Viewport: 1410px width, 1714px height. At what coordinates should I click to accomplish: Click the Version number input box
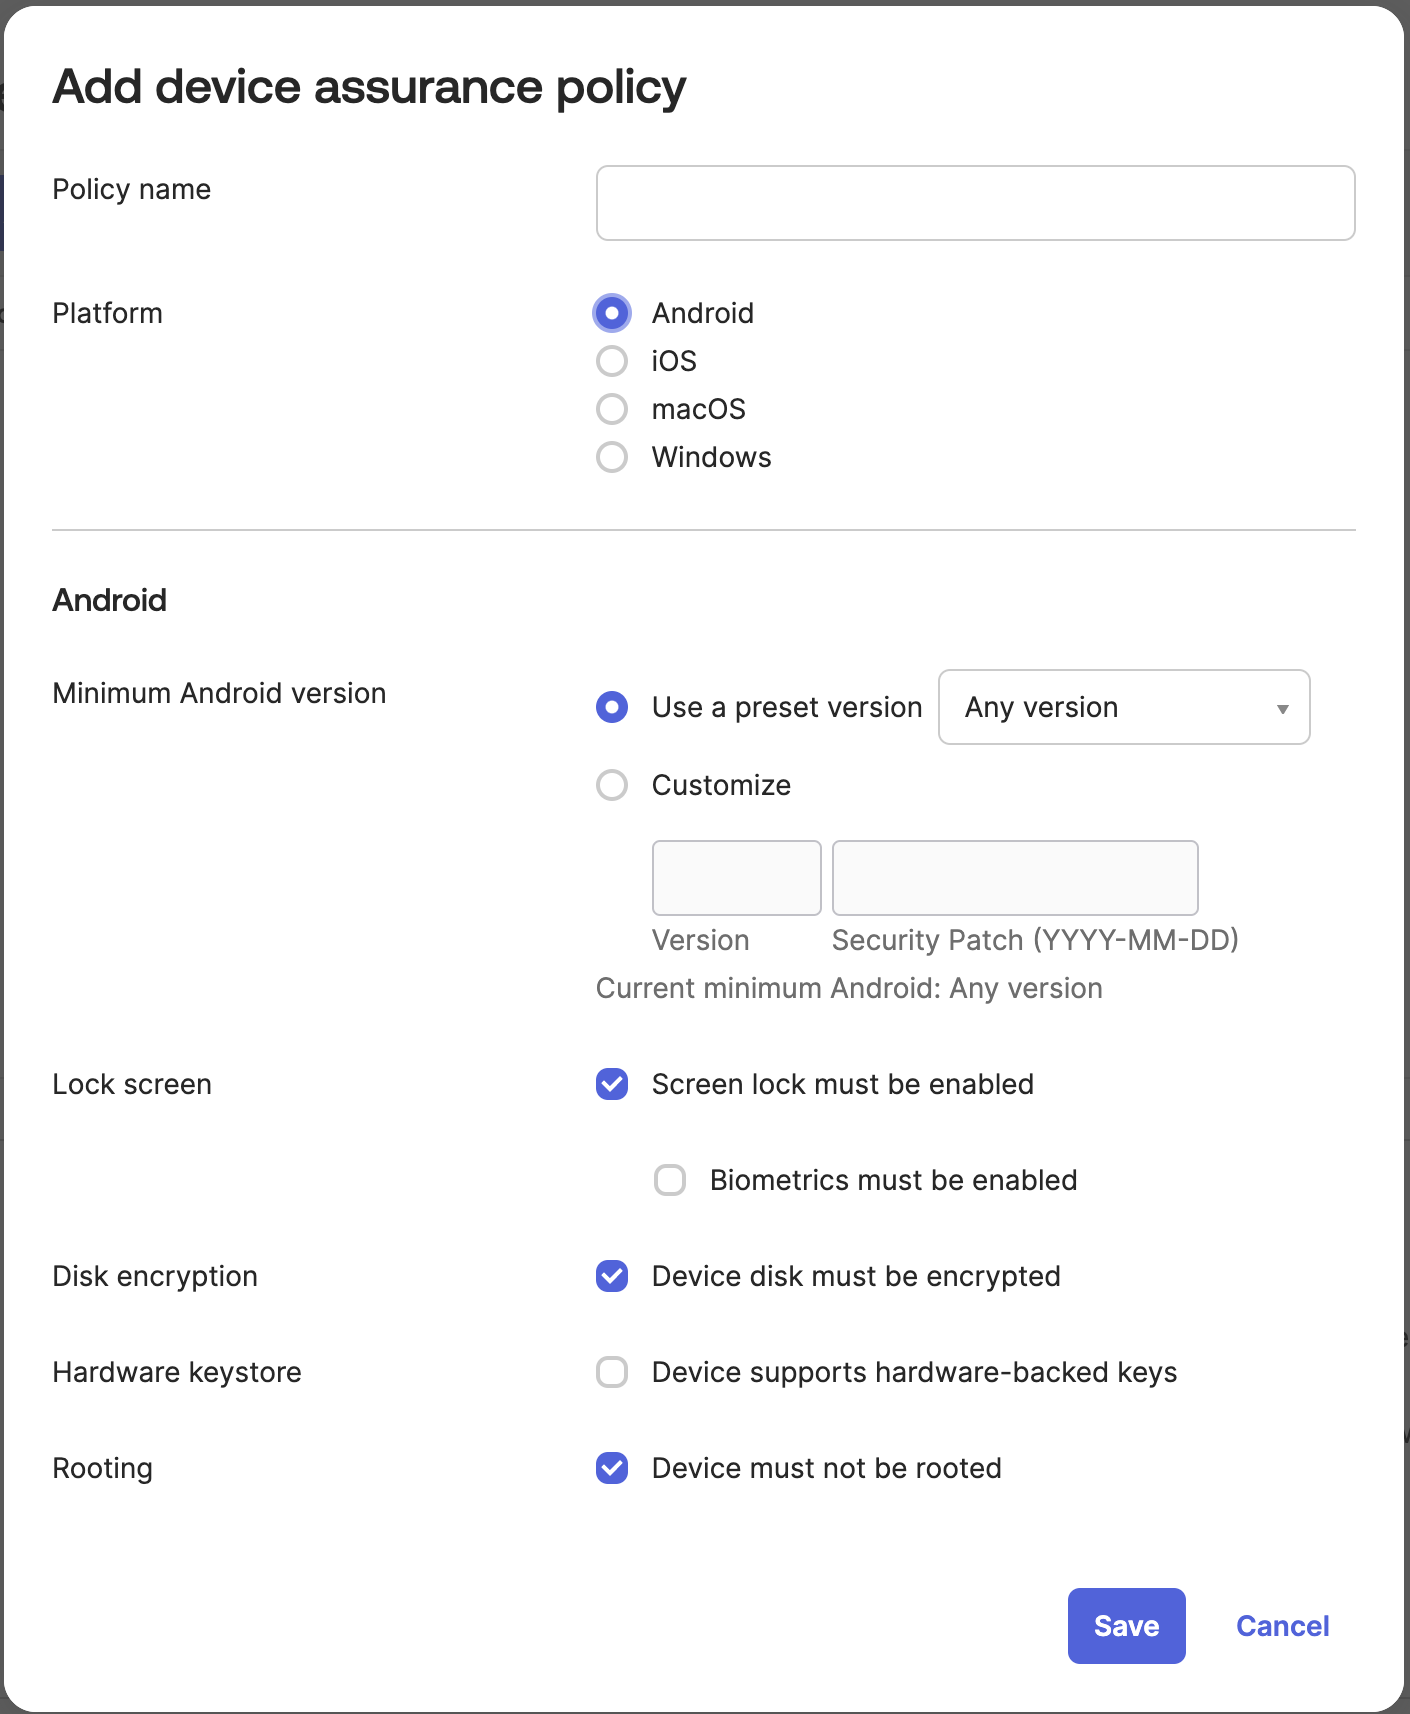[x=736, y=878]
